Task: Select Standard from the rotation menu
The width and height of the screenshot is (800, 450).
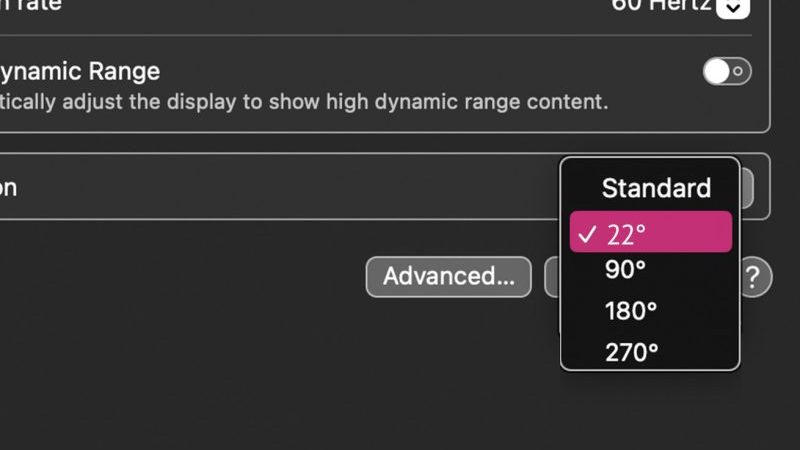Action: click(x=656, y=188)
